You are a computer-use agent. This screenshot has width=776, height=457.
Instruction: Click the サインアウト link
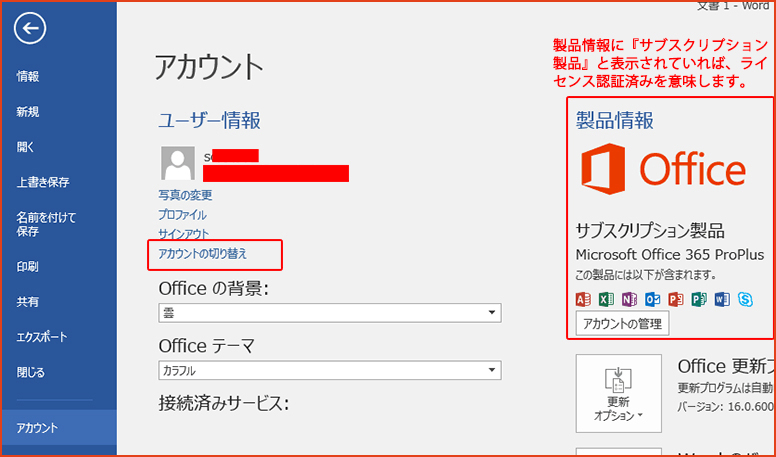[184, 233]
